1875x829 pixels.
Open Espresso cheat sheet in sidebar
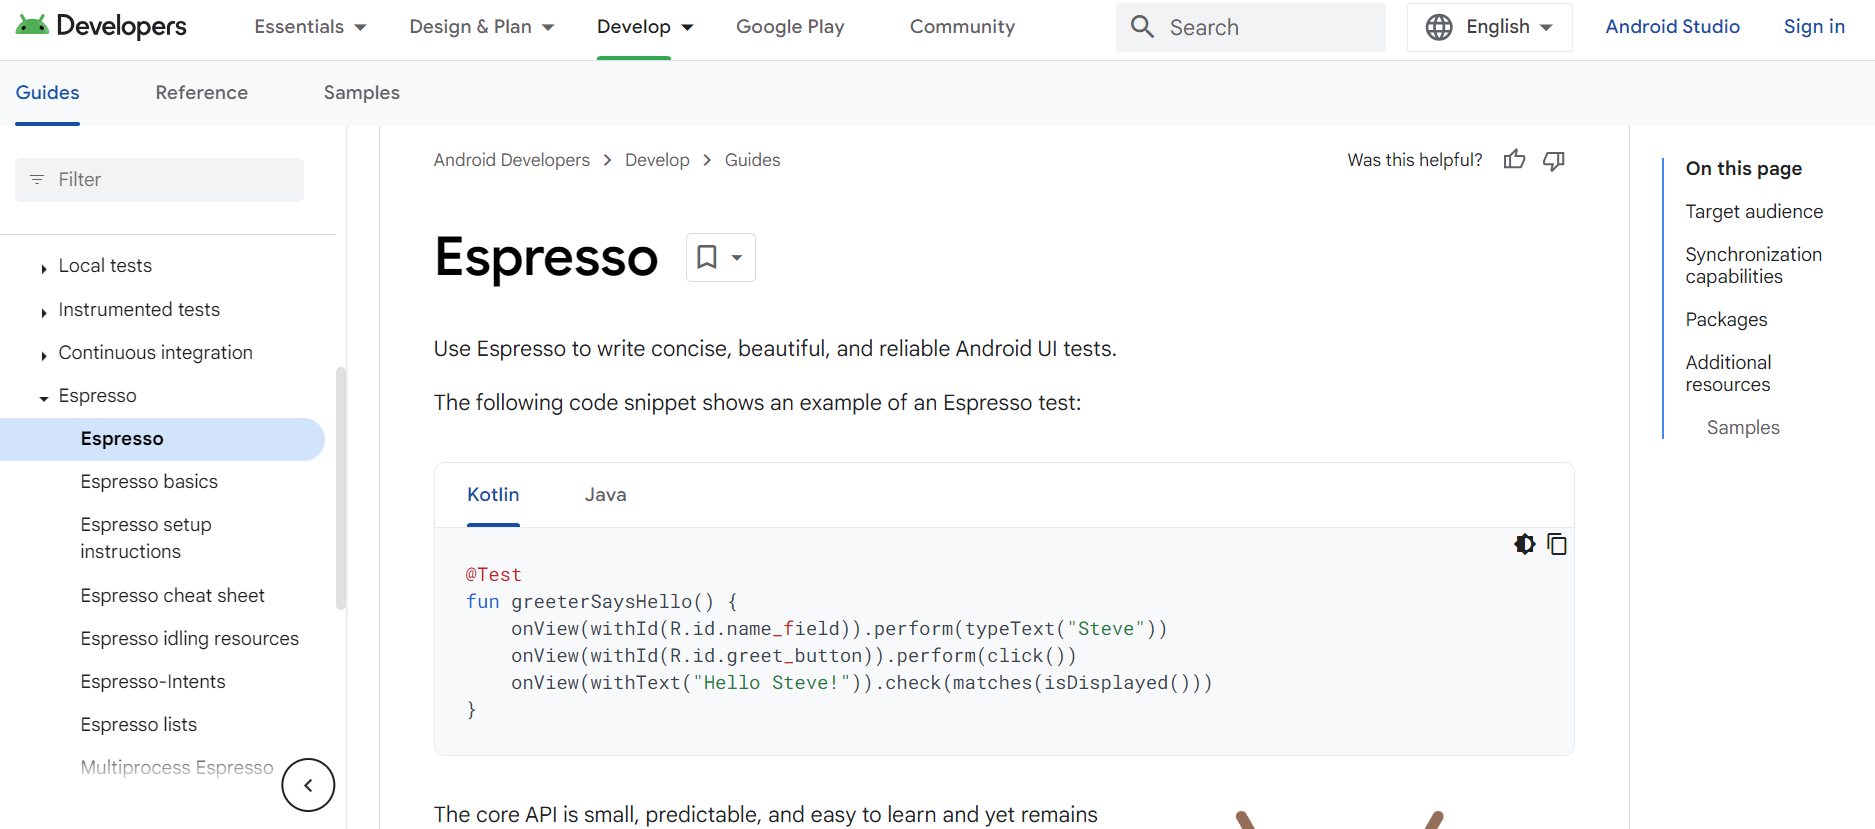tap(172, 596)
